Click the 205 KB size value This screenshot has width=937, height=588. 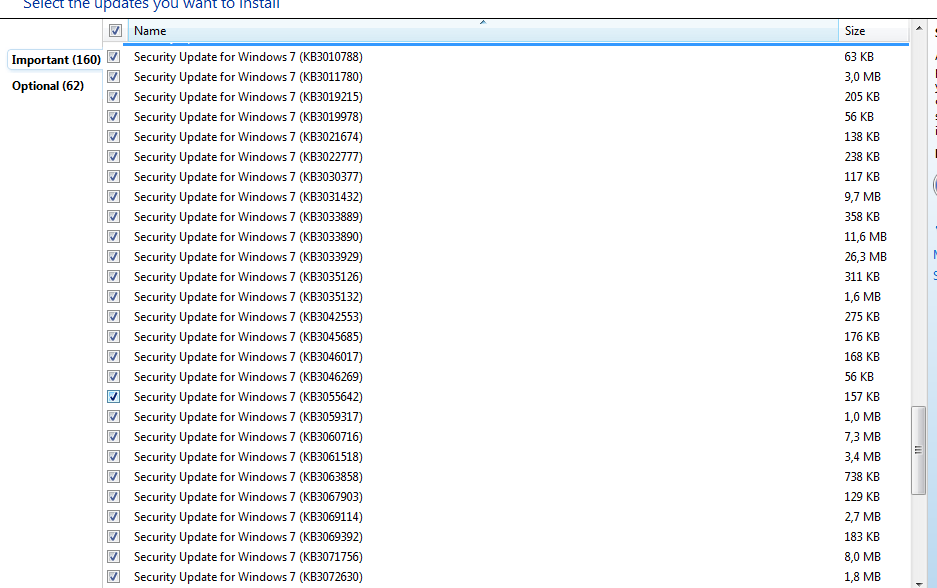[x=862, y=97]
